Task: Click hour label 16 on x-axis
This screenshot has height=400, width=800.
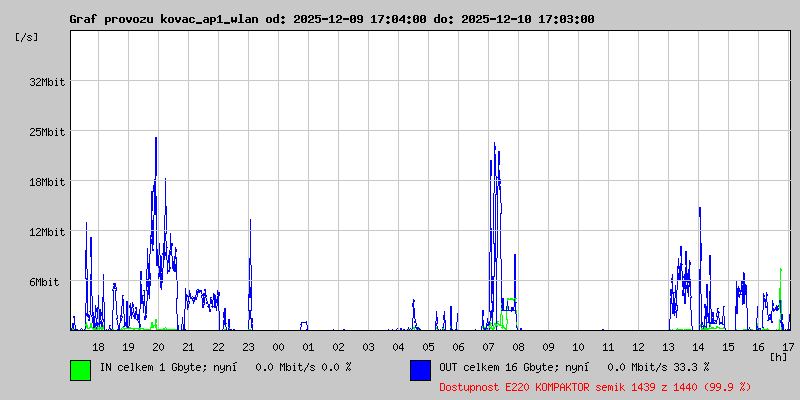Action: click(759, 347)
